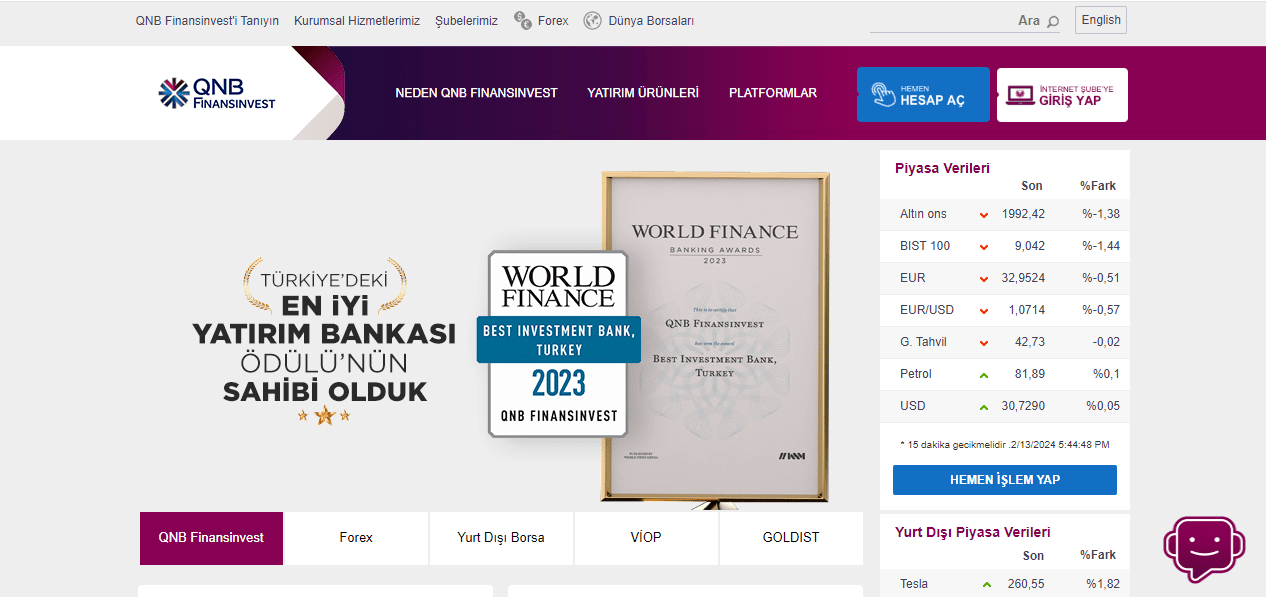Click the EUR value 32,9524

point(1023,278)
